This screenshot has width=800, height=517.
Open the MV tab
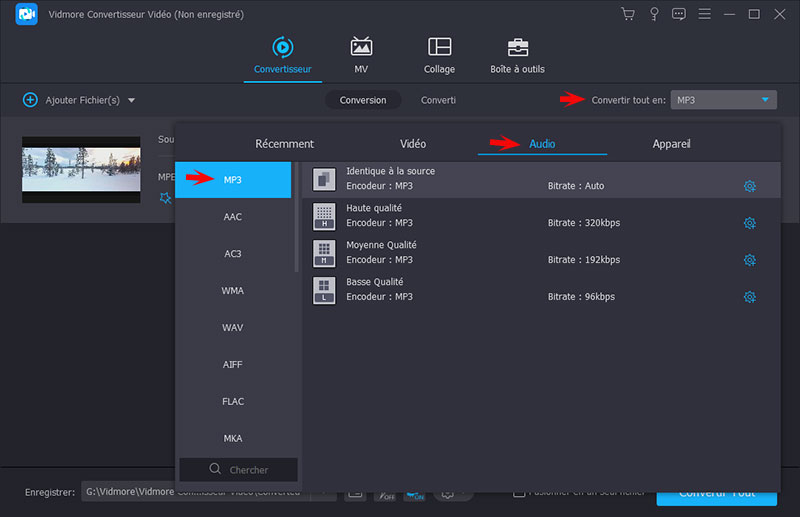tap(361, 56)
